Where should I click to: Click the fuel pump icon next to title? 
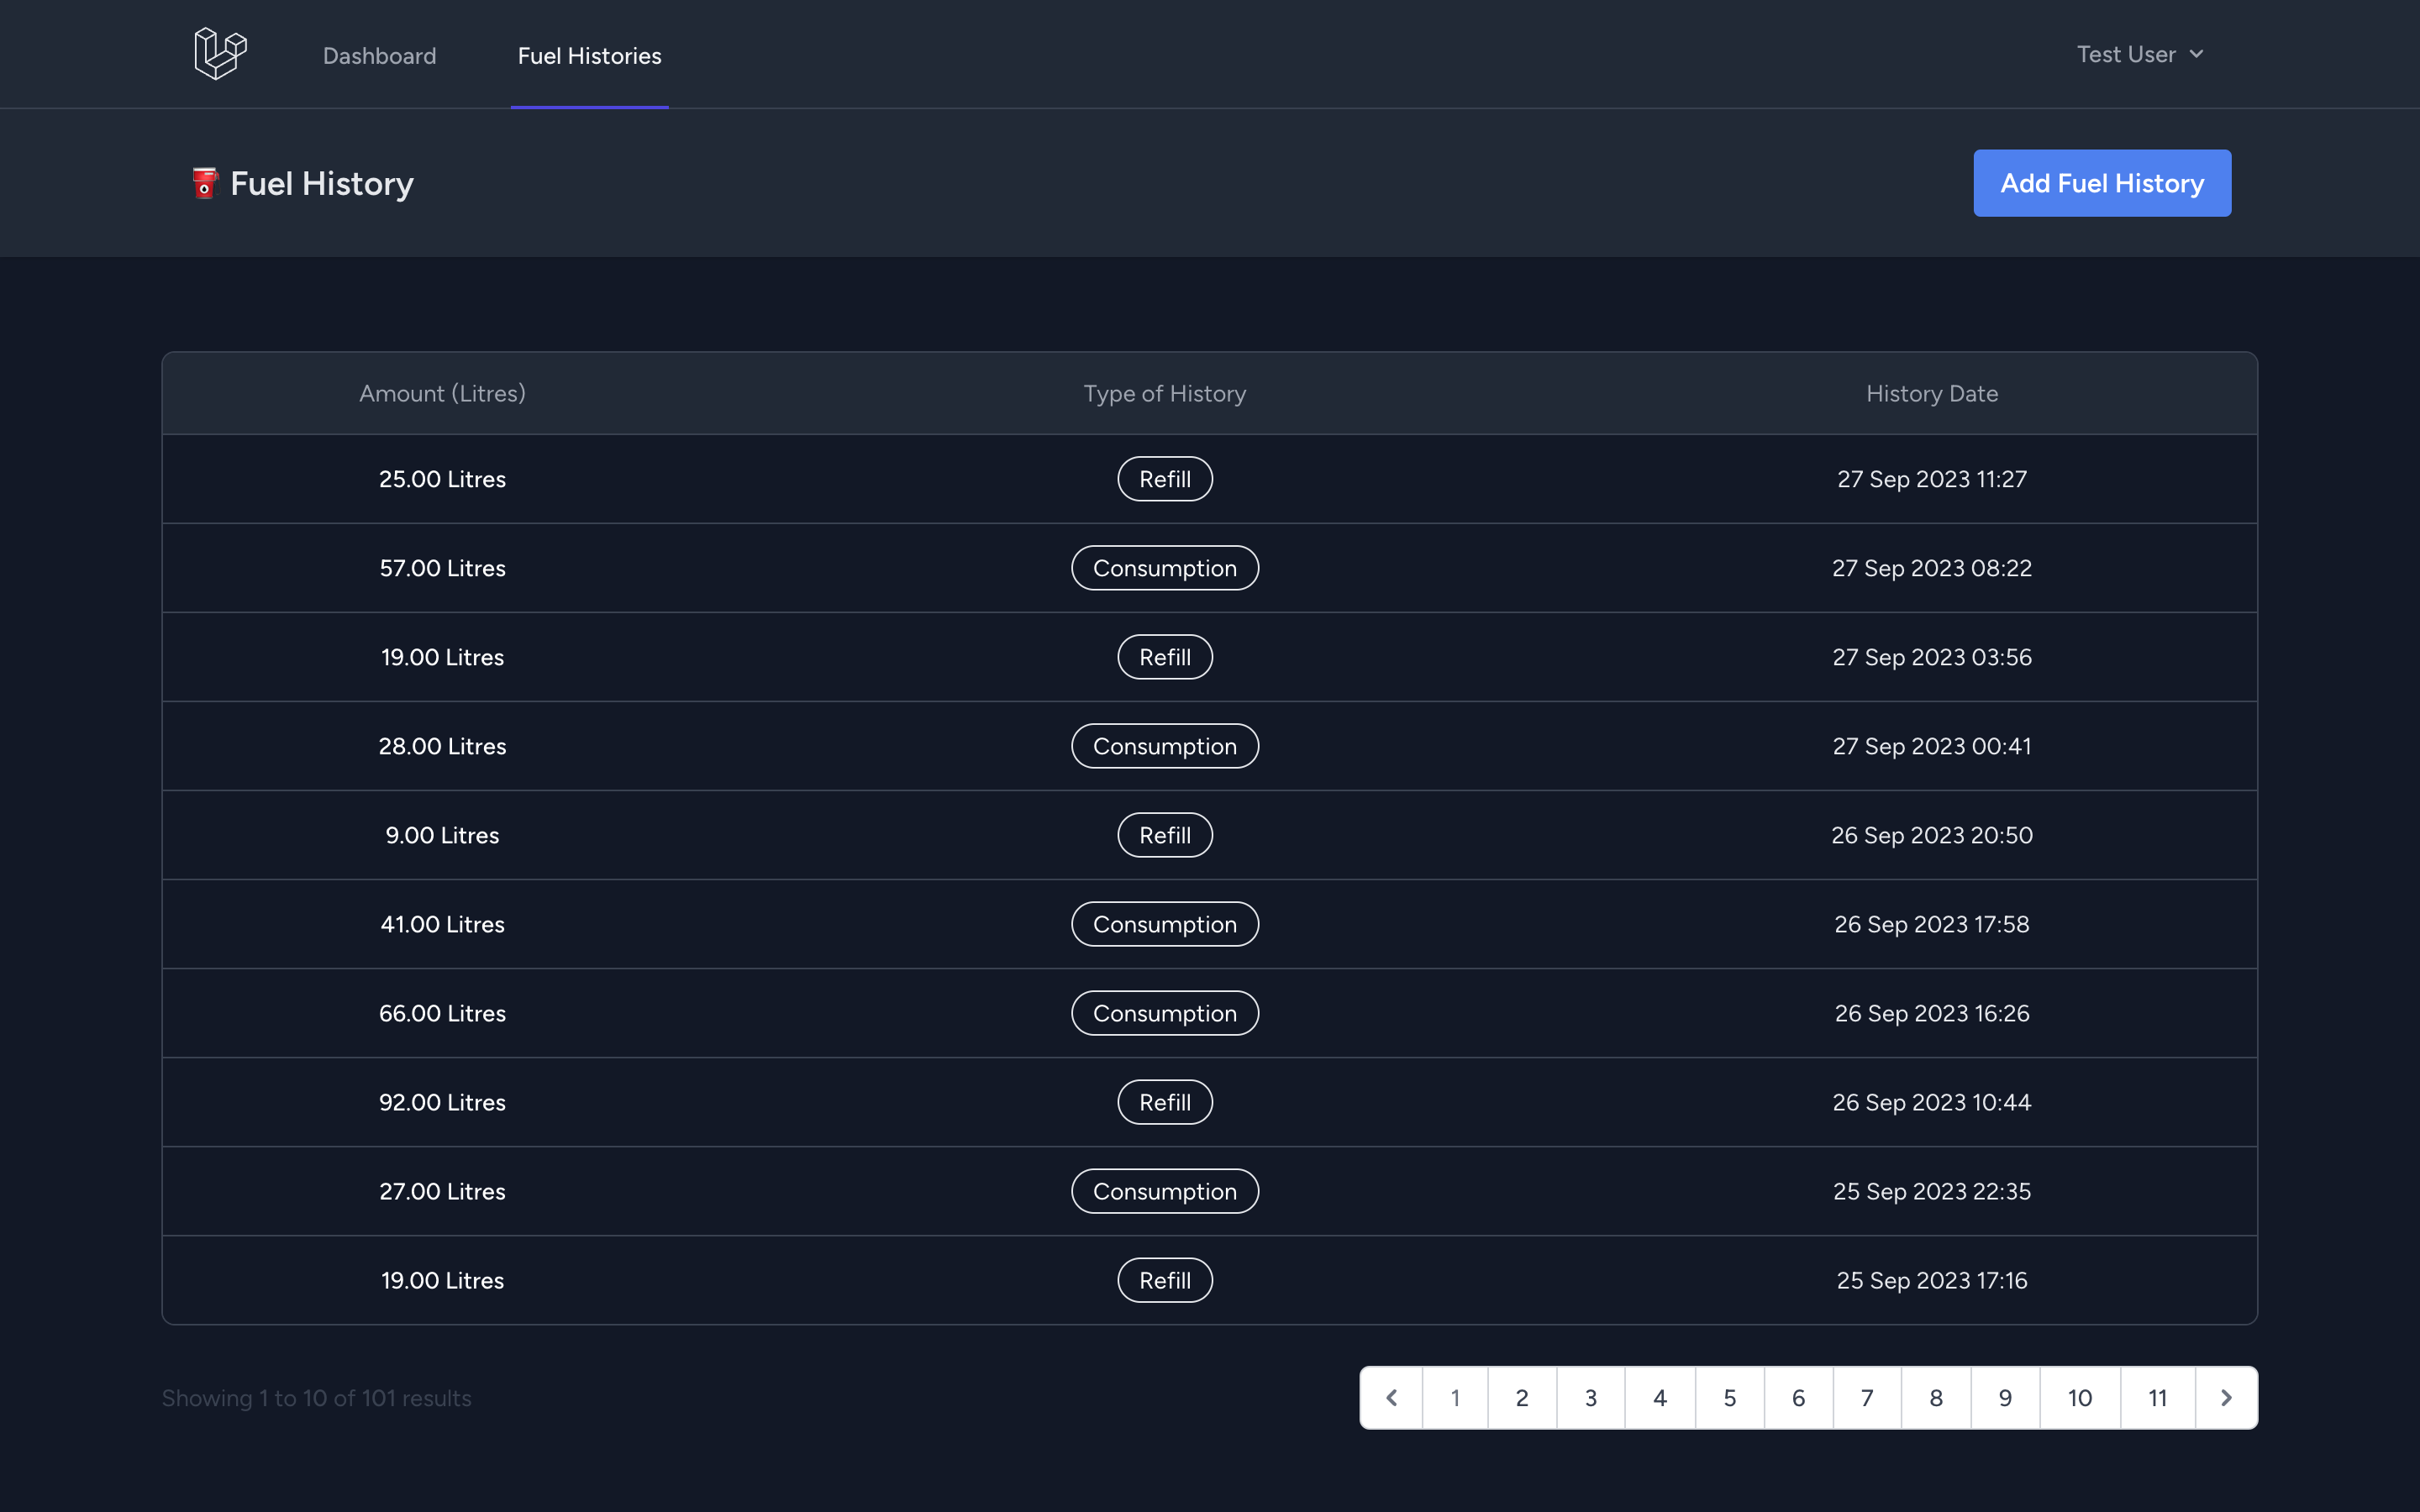click(x=204, y=181)
